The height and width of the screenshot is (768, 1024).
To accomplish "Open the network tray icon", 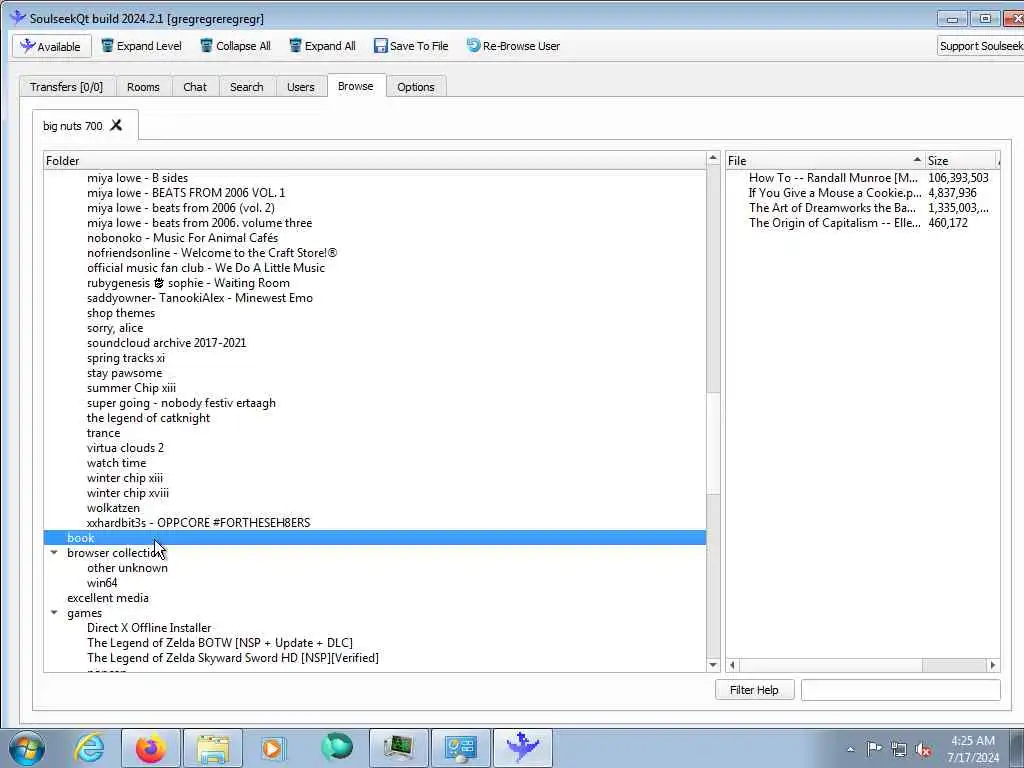I will click(899, 749).
